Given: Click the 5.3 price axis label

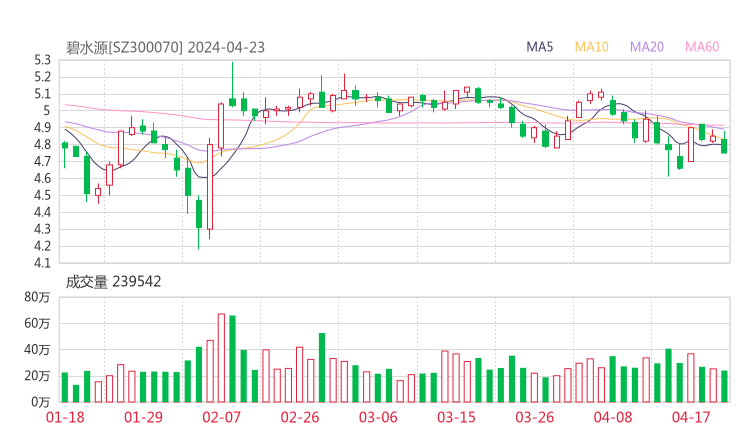Looking at the screenshot, I should [42, 60].
